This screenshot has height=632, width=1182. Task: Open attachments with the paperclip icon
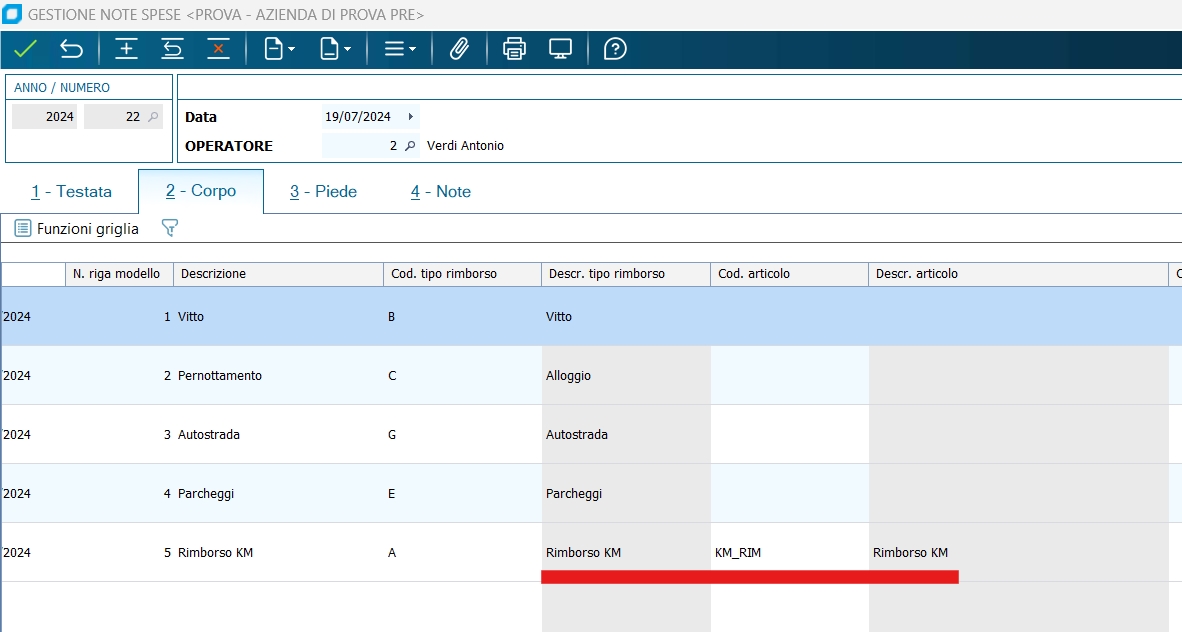tap(459, 49)
